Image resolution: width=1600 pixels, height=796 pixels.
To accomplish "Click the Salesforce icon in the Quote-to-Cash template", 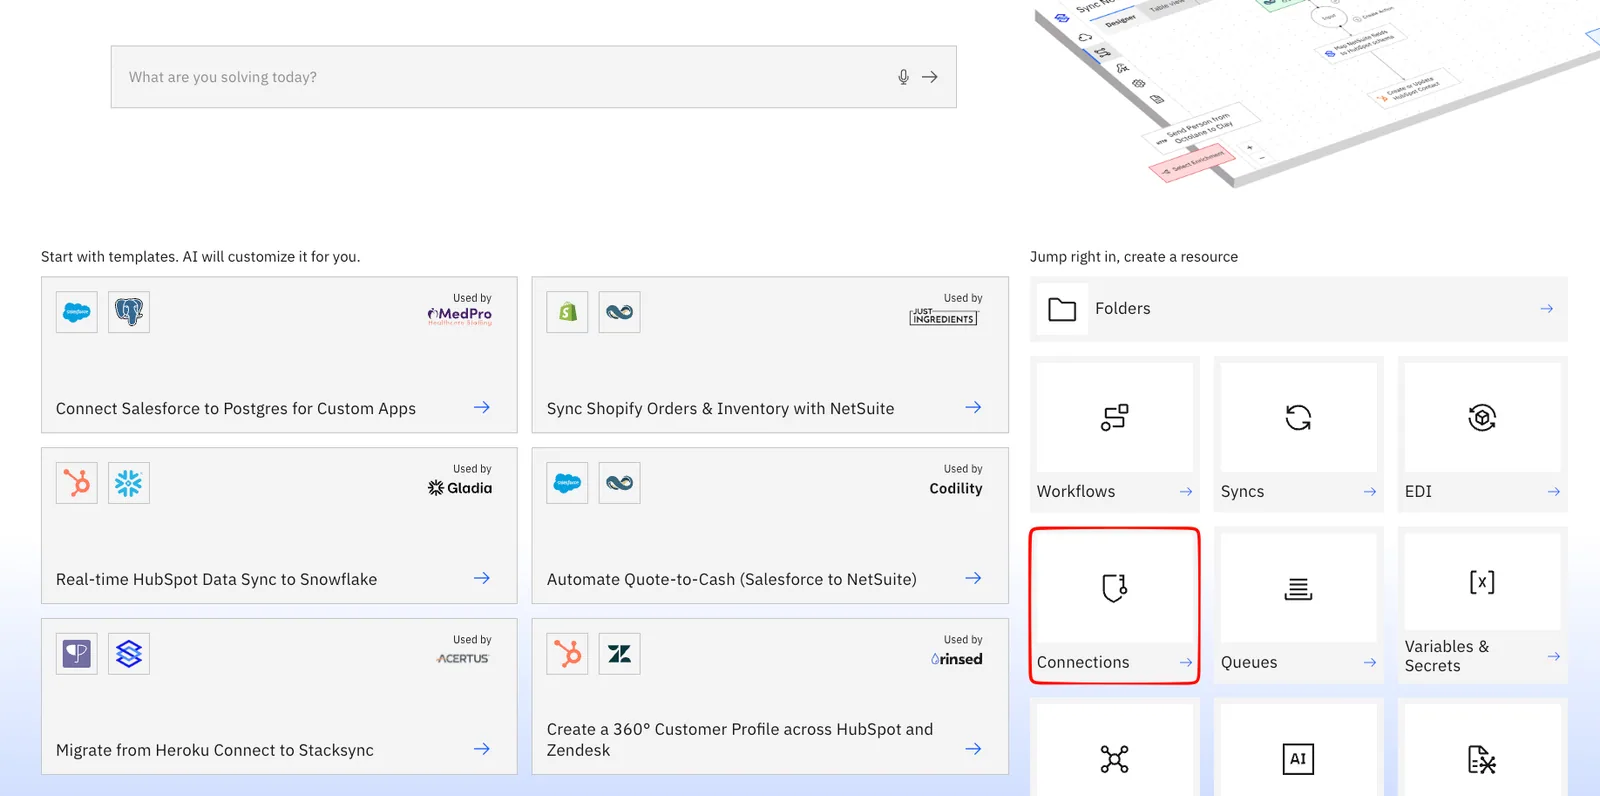I will click(x=568, y=483).
